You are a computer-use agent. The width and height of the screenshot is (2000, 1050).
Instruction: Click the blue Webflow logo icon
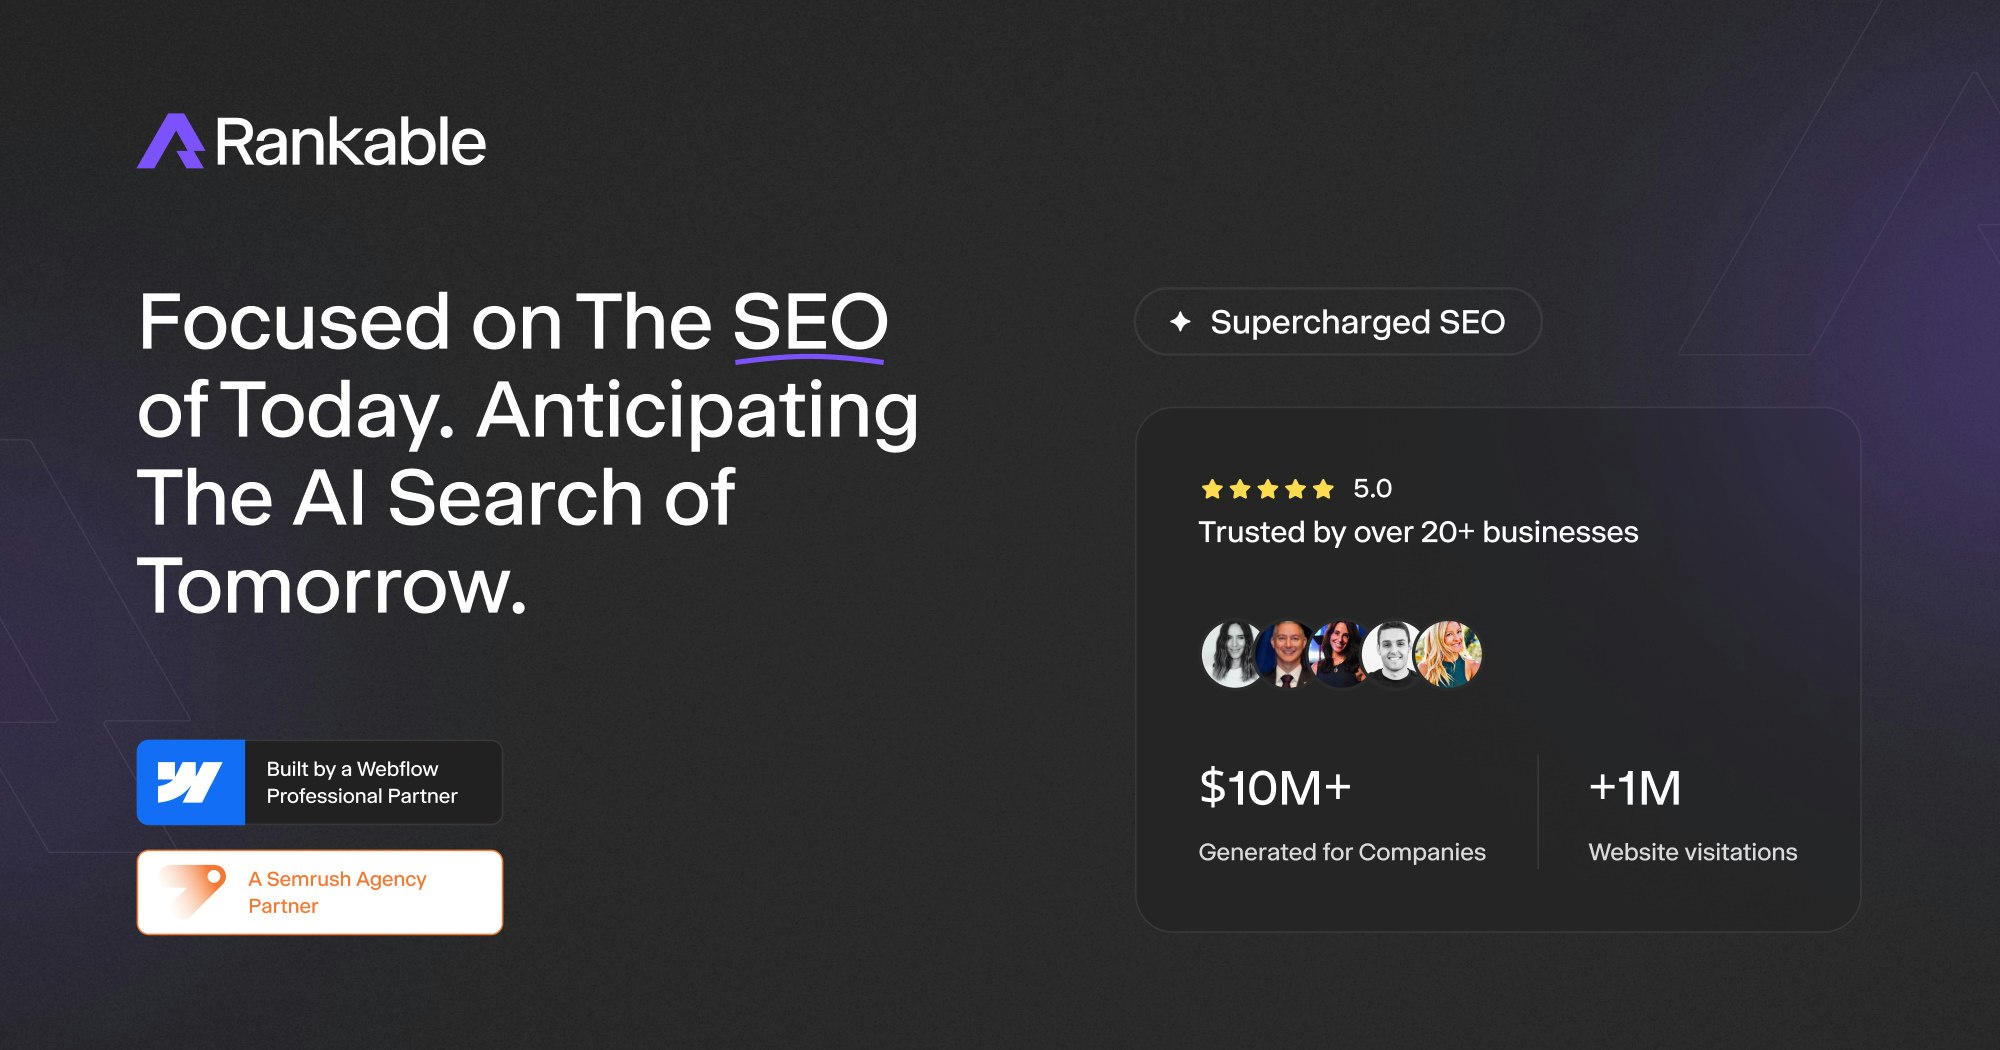tap(191, 782)
